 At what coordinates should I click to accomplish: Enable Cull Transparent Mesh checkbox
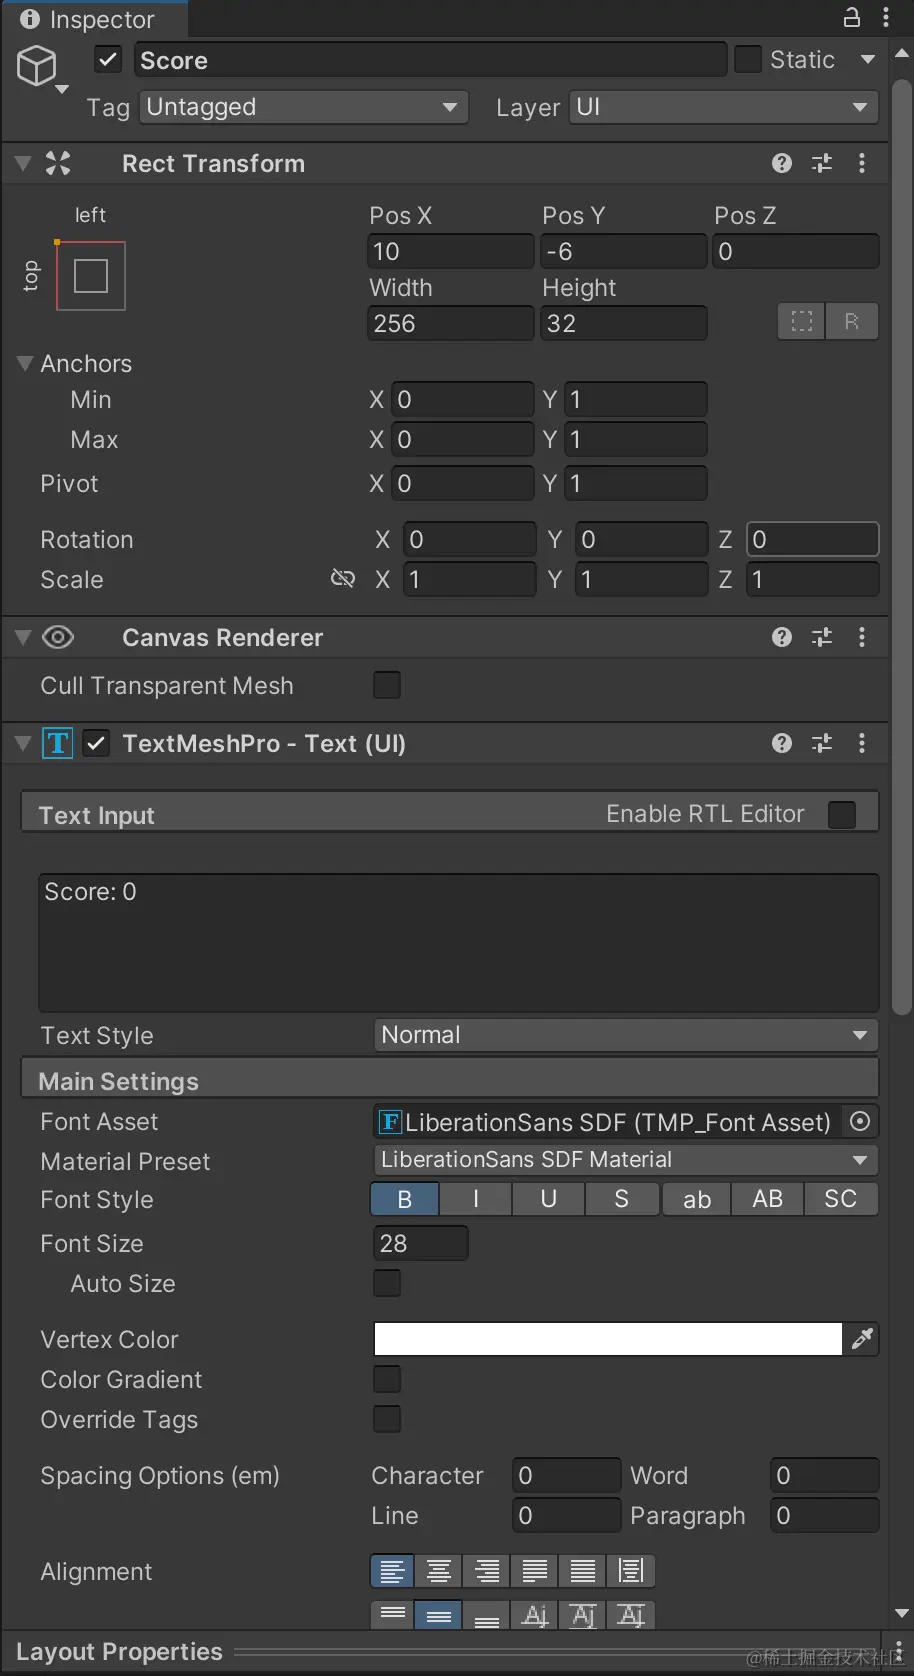387,685
